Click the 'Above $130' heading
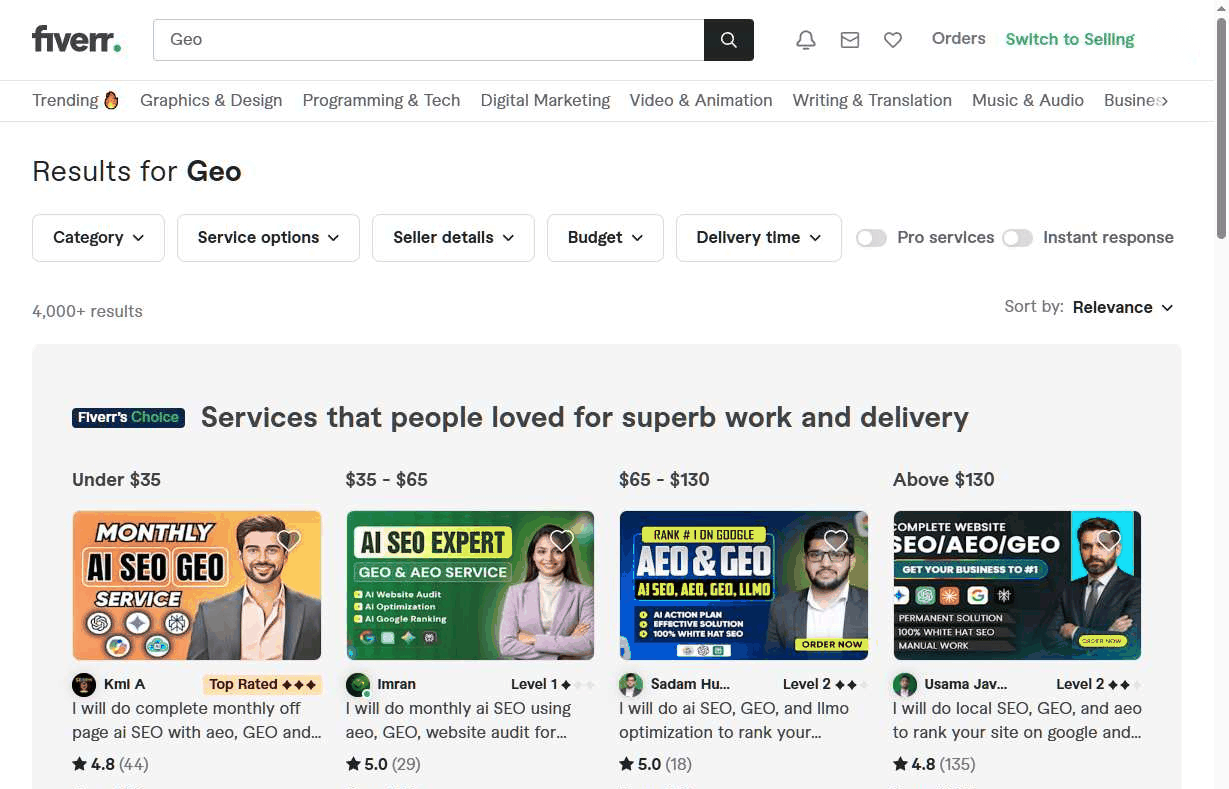Image resolution: width=1229 pixels, height=789 pixels. (x=944, y=479)
